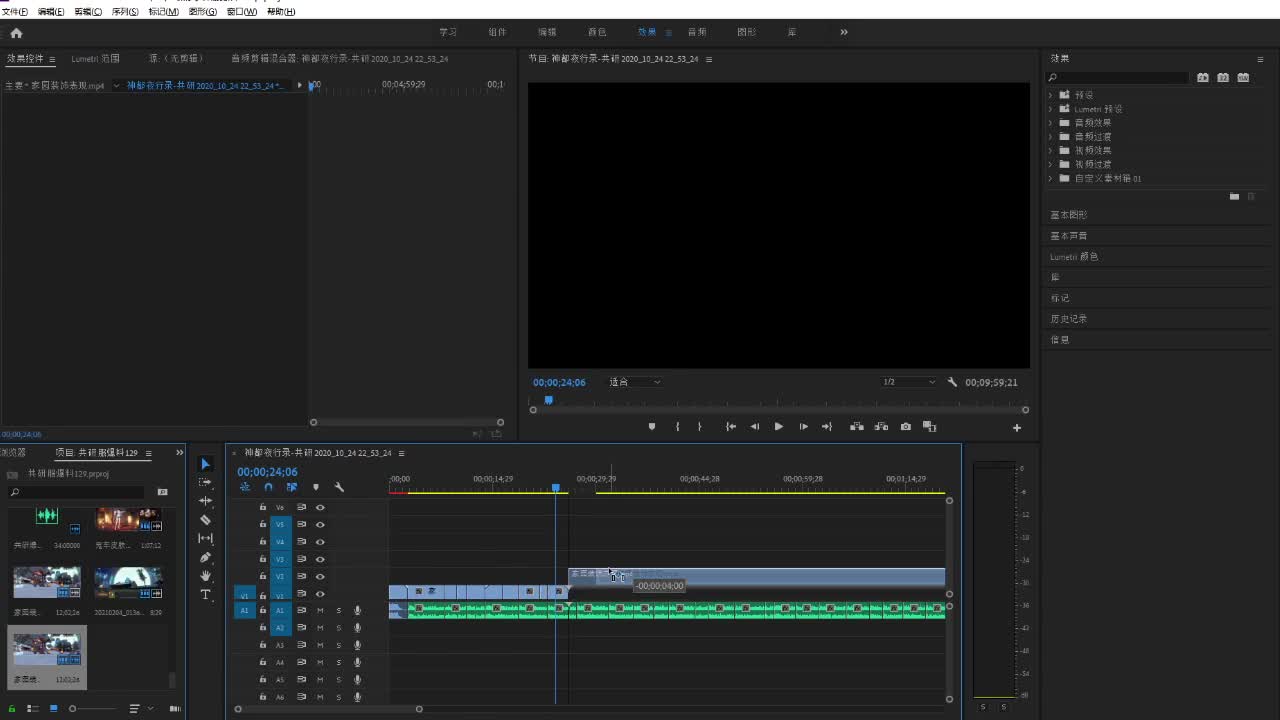This screenshot has height=720, width=1280.
Task: Expand the 预设 presets folder
Action: (1051, 95)
